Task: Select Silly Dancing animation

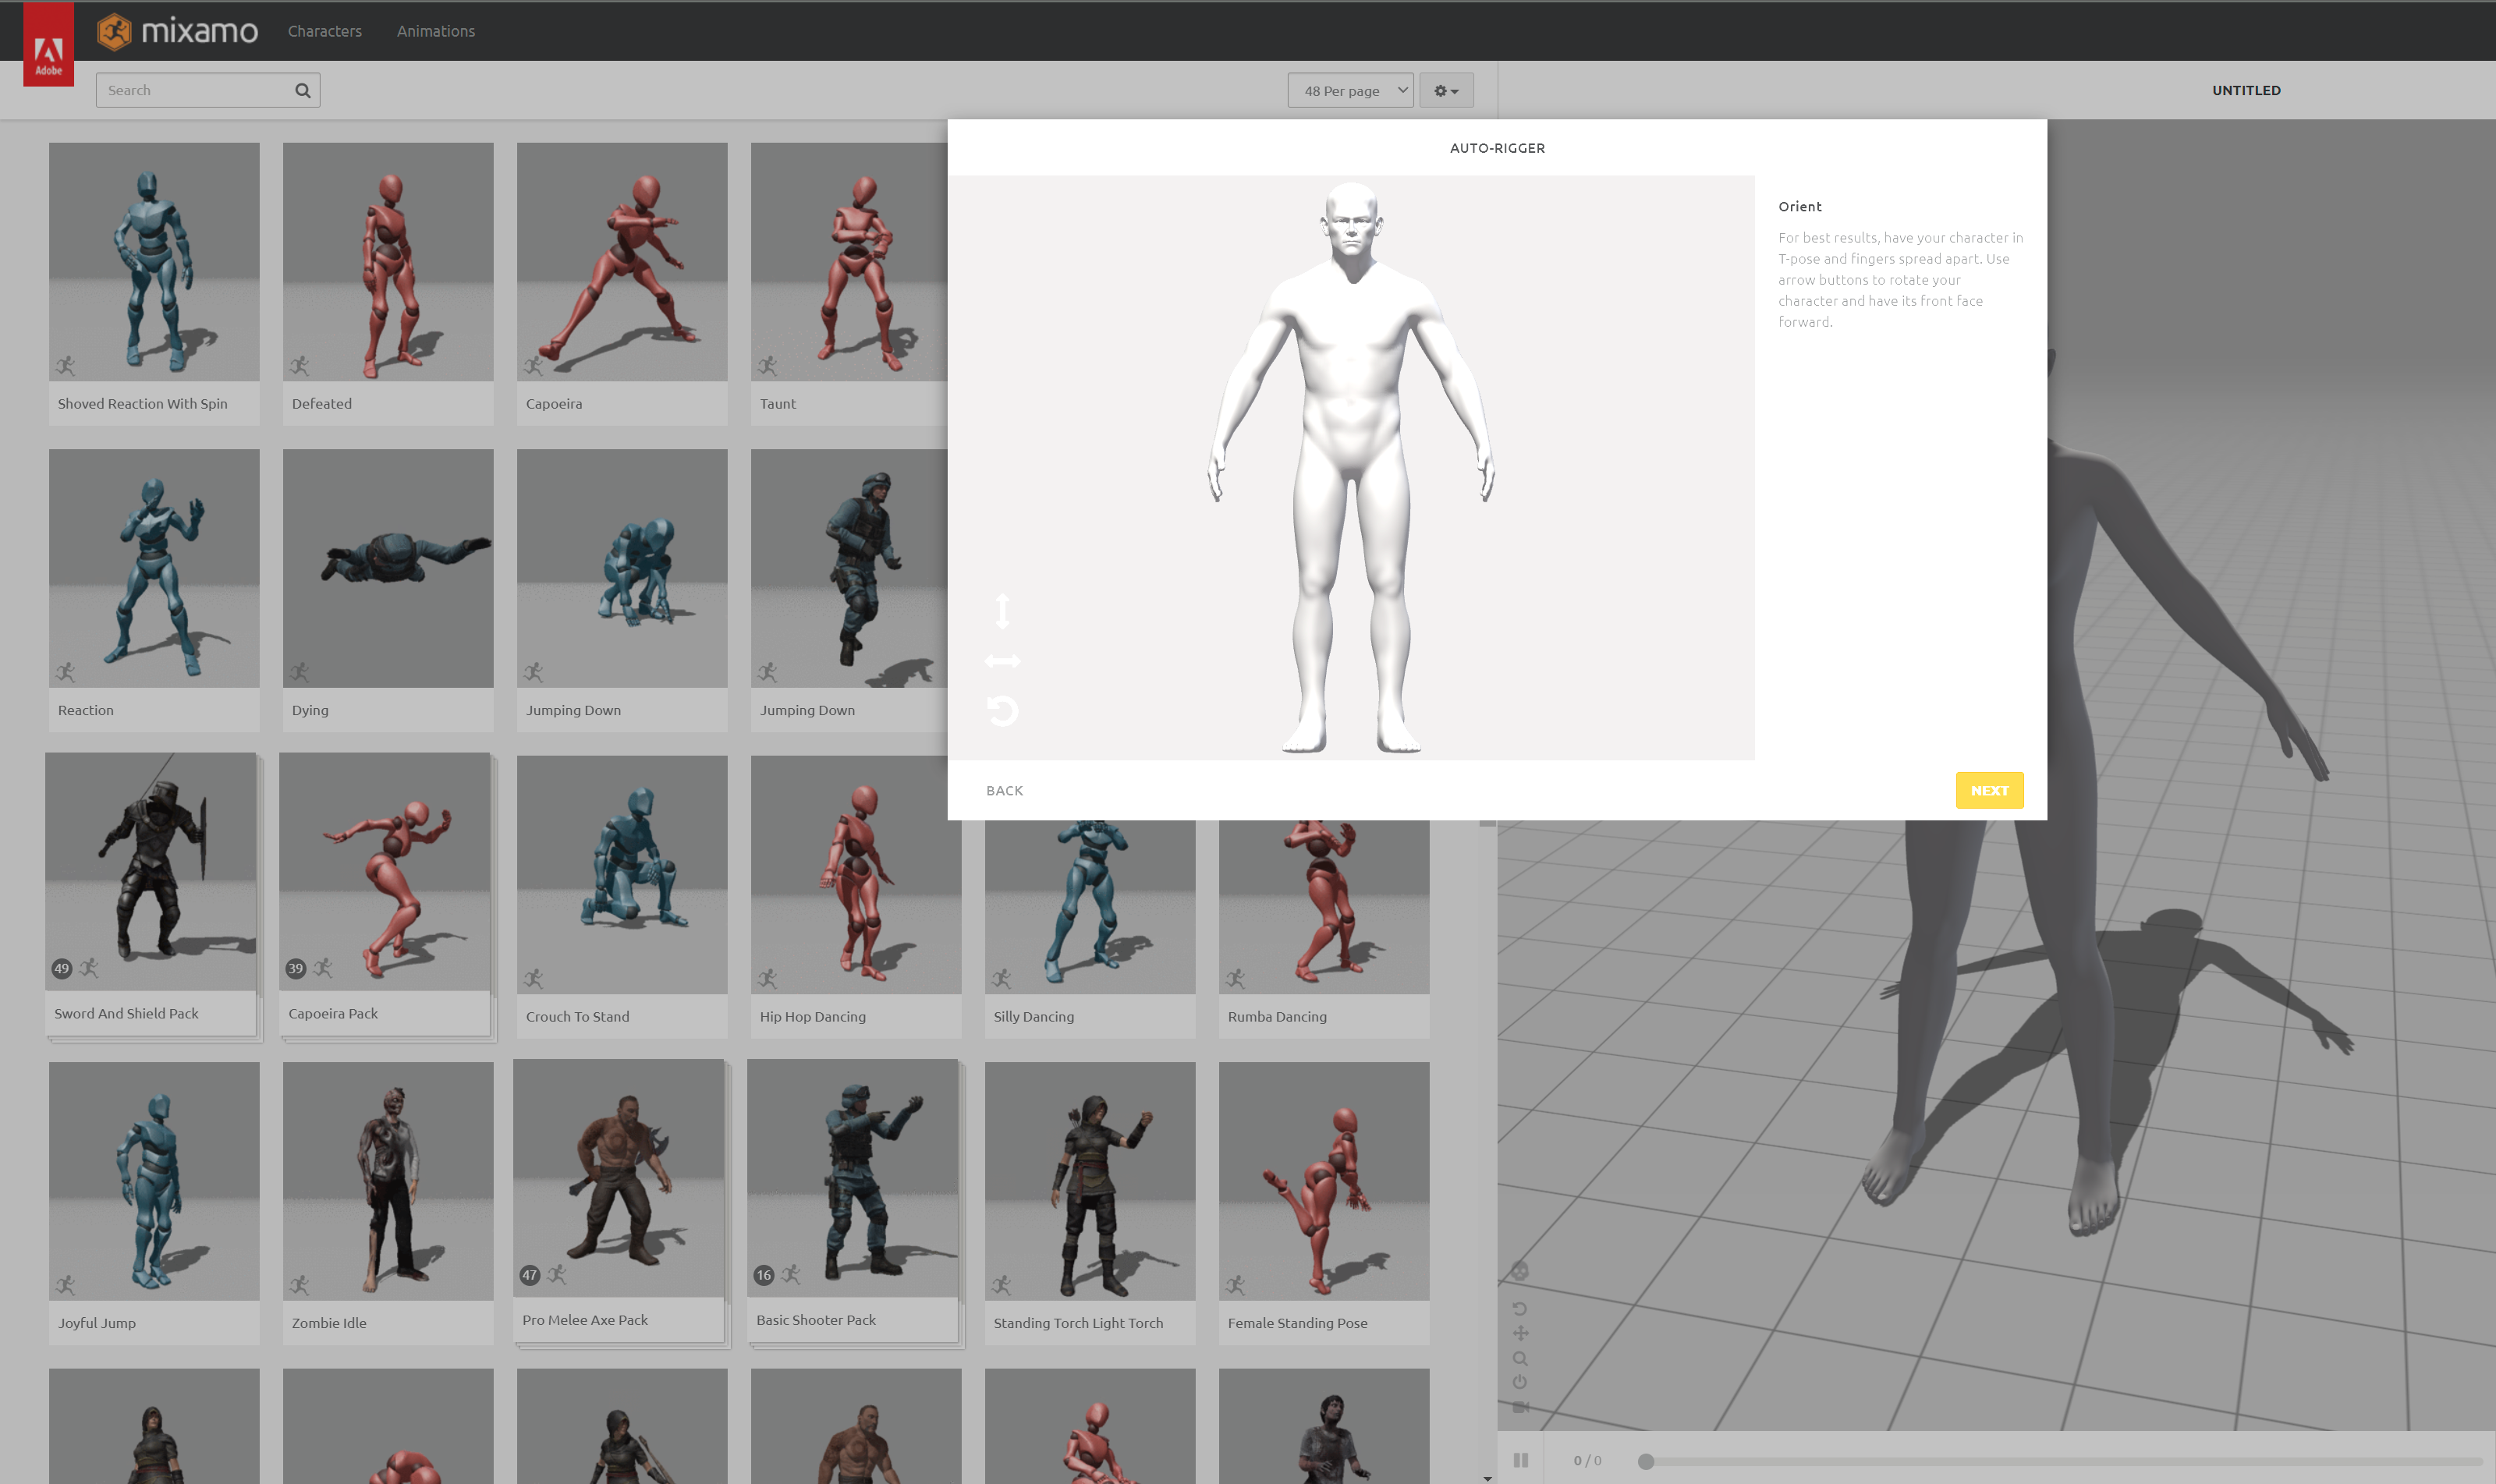Action: [1090, 929]
